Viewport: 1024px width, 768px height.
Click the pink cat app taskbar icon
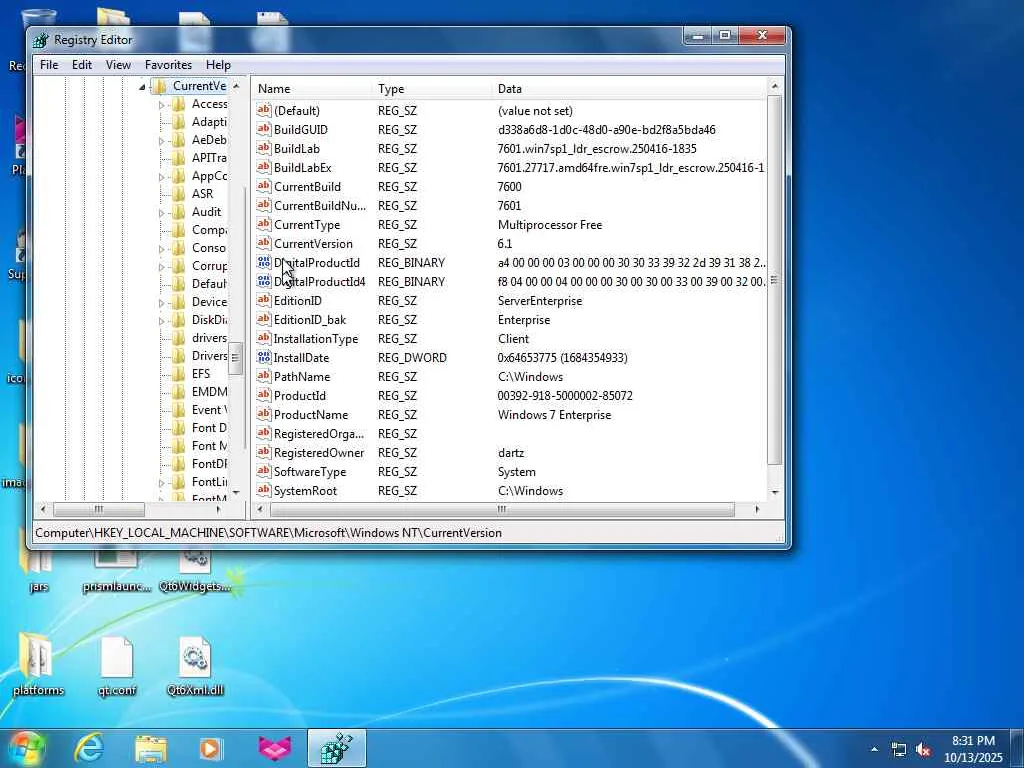pyautogui.click(x=275, y=748)
